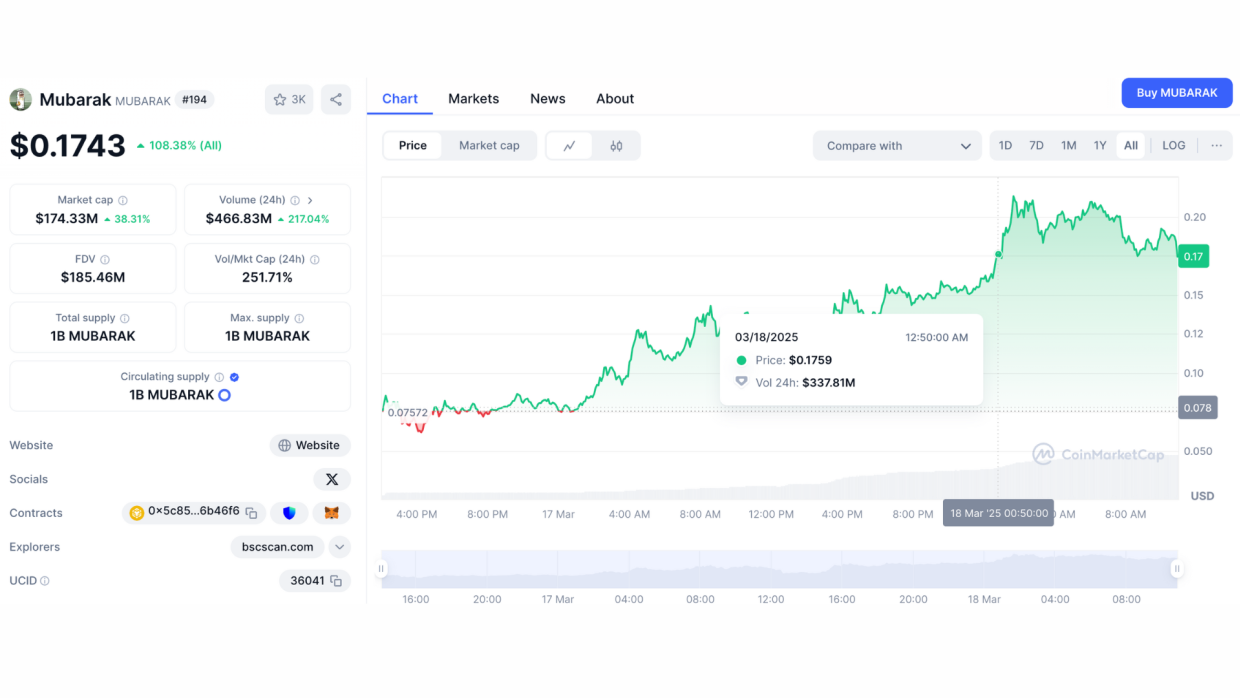Click the USD axis currency label
Image resolution: width=1240 pixels, height=698 pixels.
pyautogui.click(x=1202, y=496)
